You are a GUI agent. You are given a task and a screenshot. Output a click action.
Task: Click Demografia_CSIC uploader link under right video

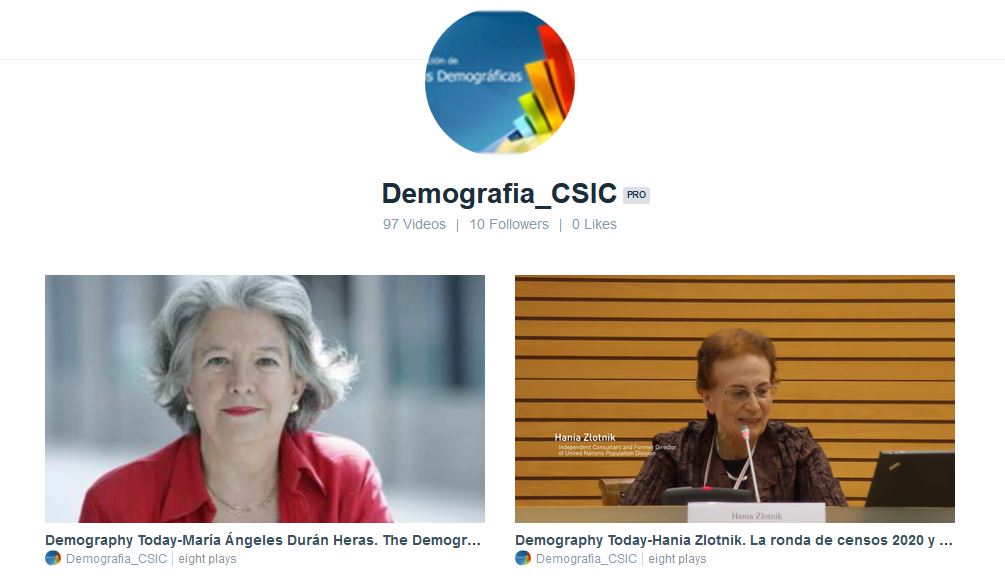(586, 559)
